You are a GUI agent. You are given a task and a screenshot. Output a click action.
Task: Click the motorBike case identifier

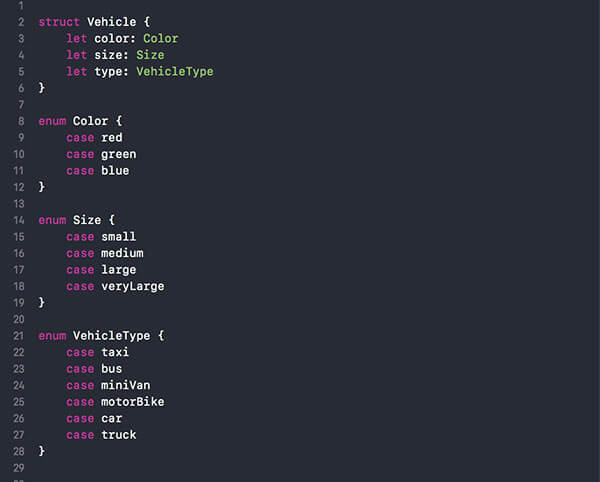133,402
